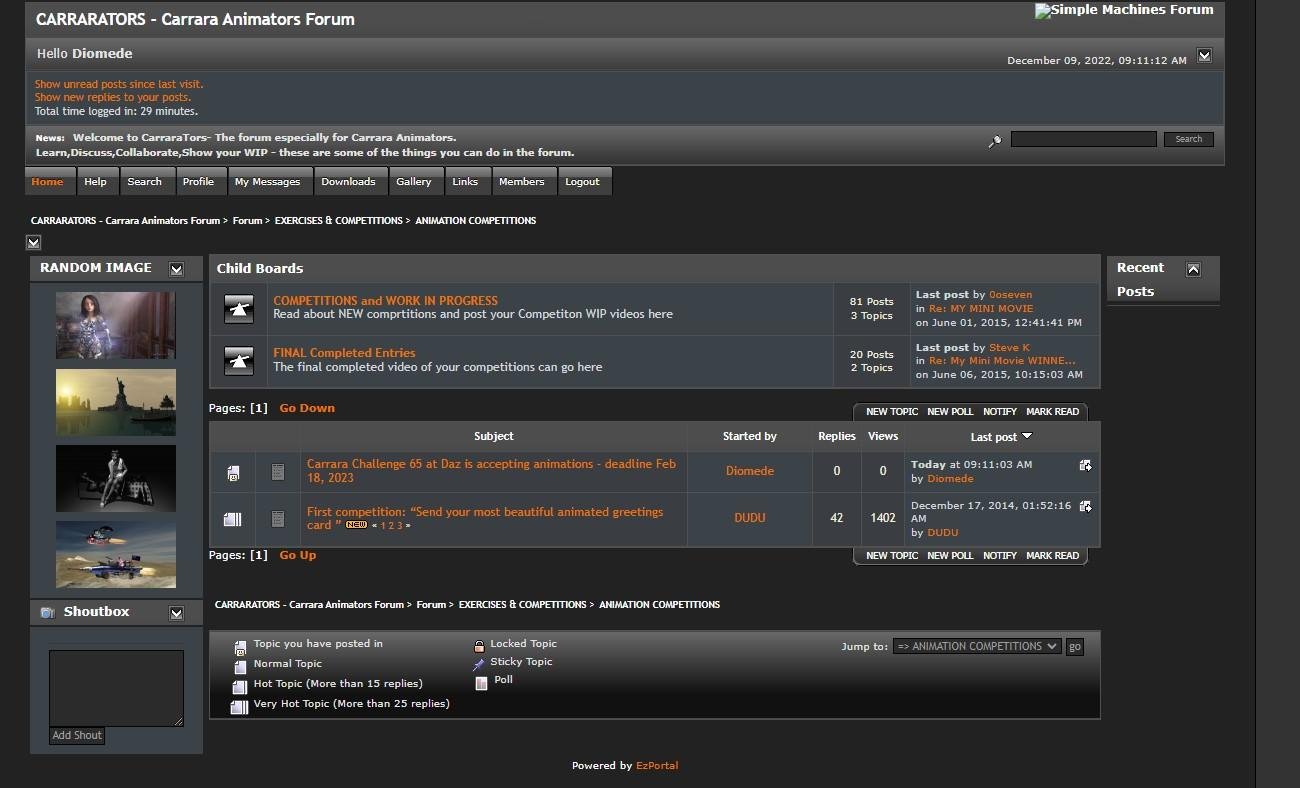Click the Locked Topic padlock legend icon
1300x788 pixels.
click(479, 646)
